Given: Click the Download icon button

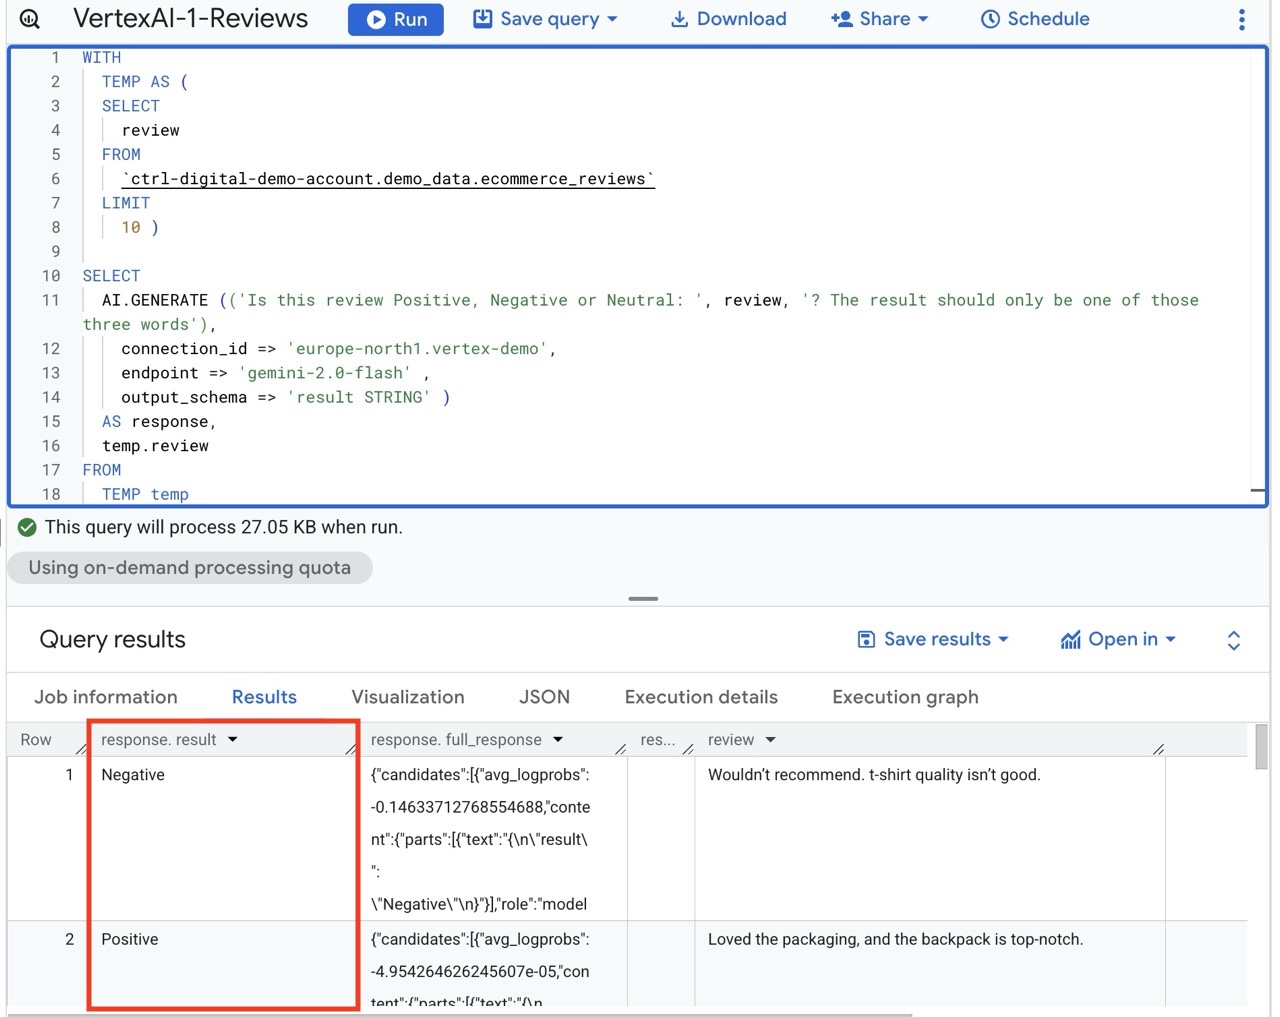Looking at the screenshot, I should pyautogui.click(x=679, y=19).
